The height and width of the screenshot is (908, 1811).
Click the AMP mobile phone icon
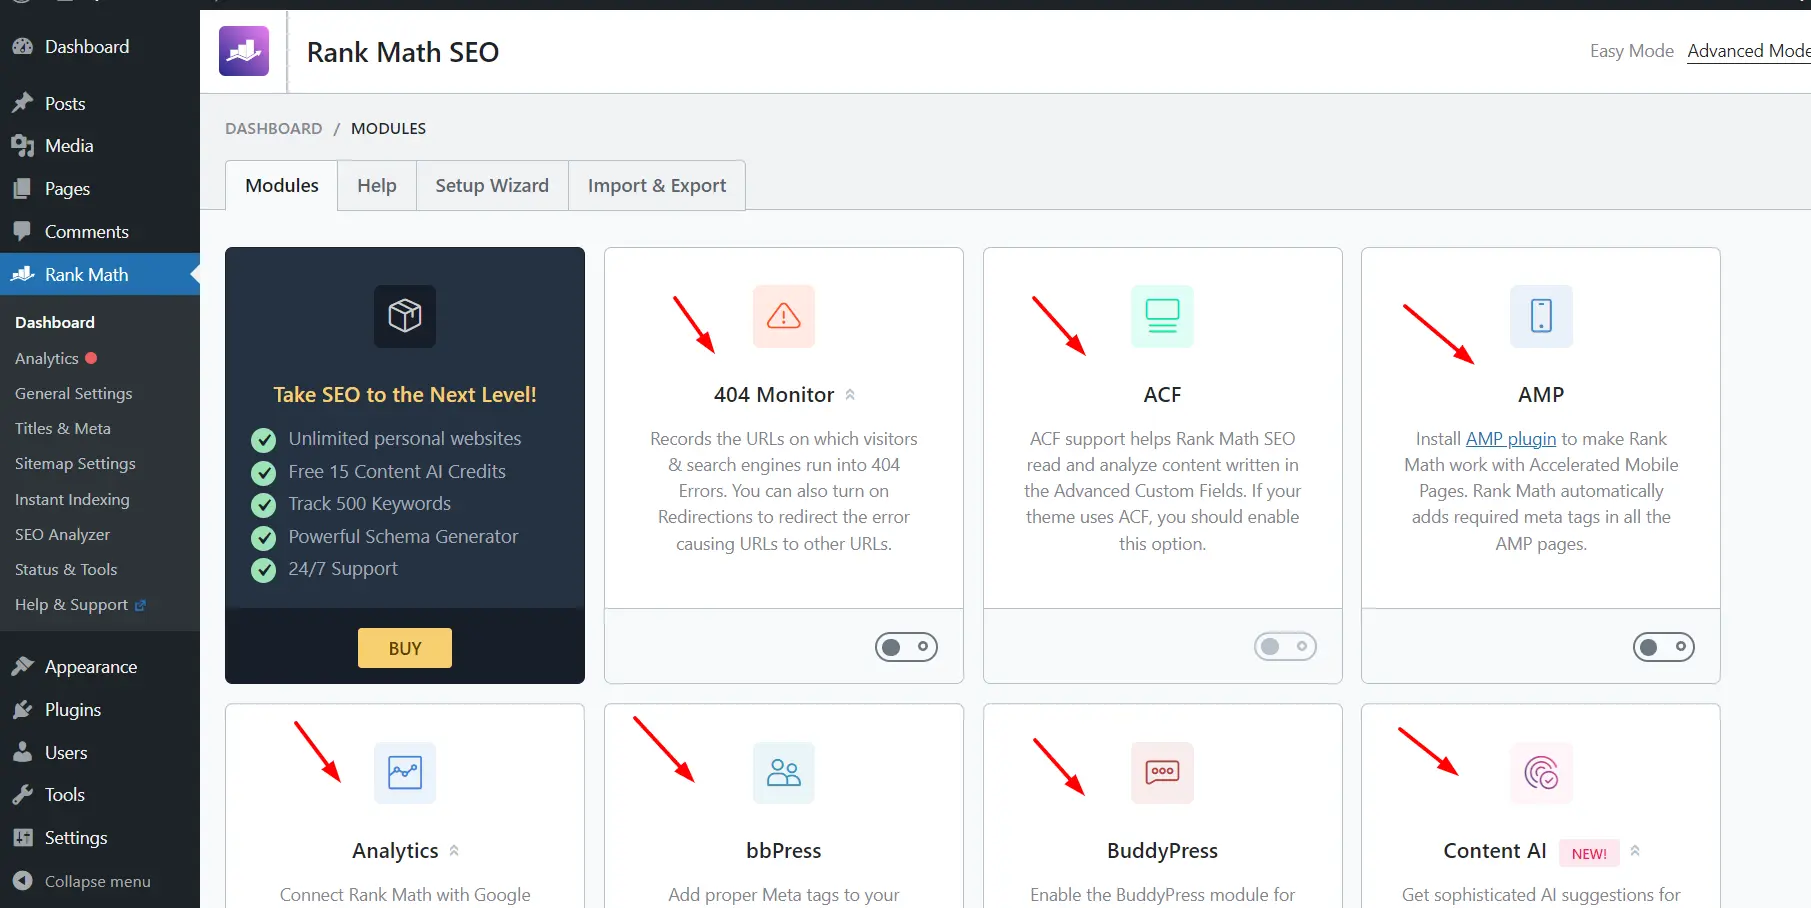(1541, 316)
